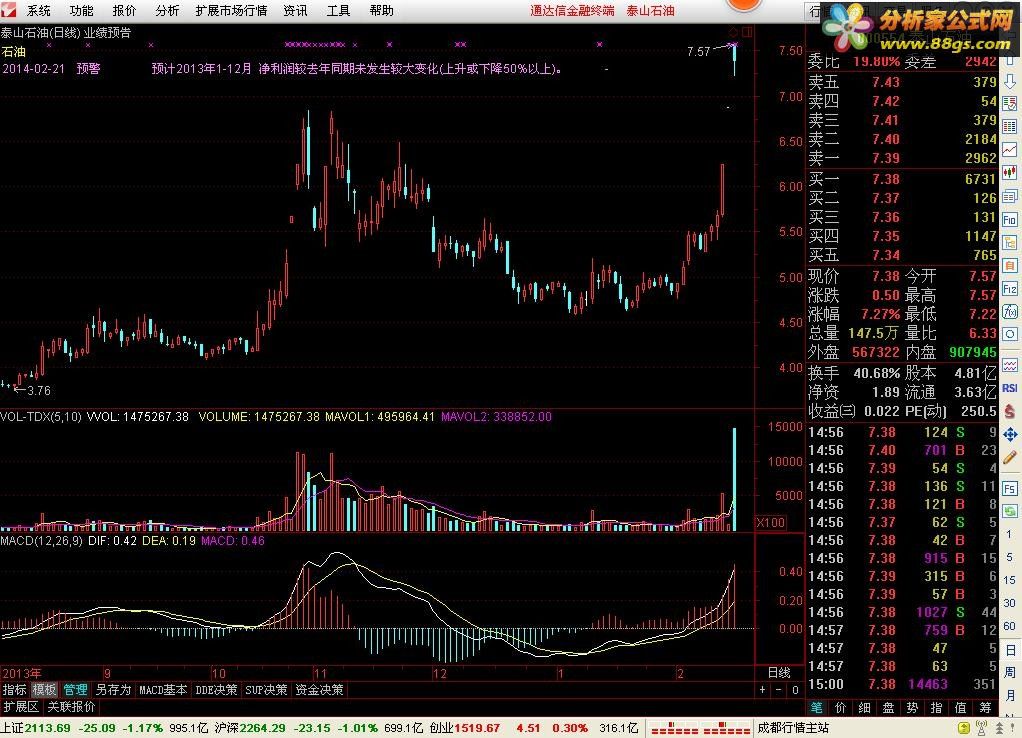Select the 周 weekly period button
Image resolution: width=1022 pixels, height=738 pixels.
click(1010, 672)
